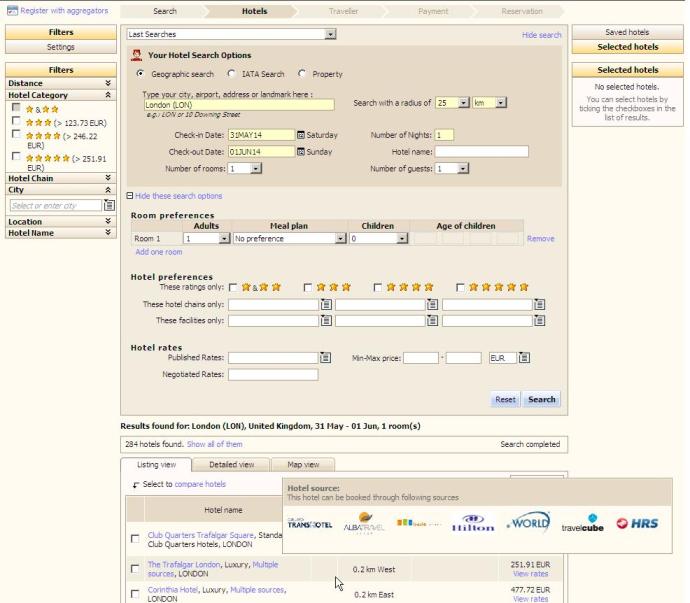The width and height of the screenshot is (690, 603).
Task: Switch to the Map view tab
Action: 303,465
